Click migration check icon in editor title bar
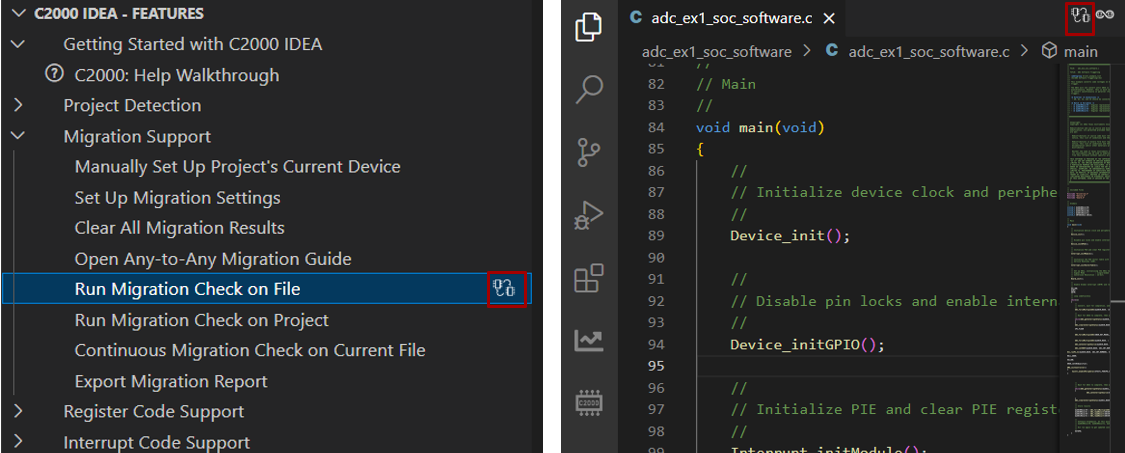This screenshot has width=1125, height=453. click(1079, 15)
